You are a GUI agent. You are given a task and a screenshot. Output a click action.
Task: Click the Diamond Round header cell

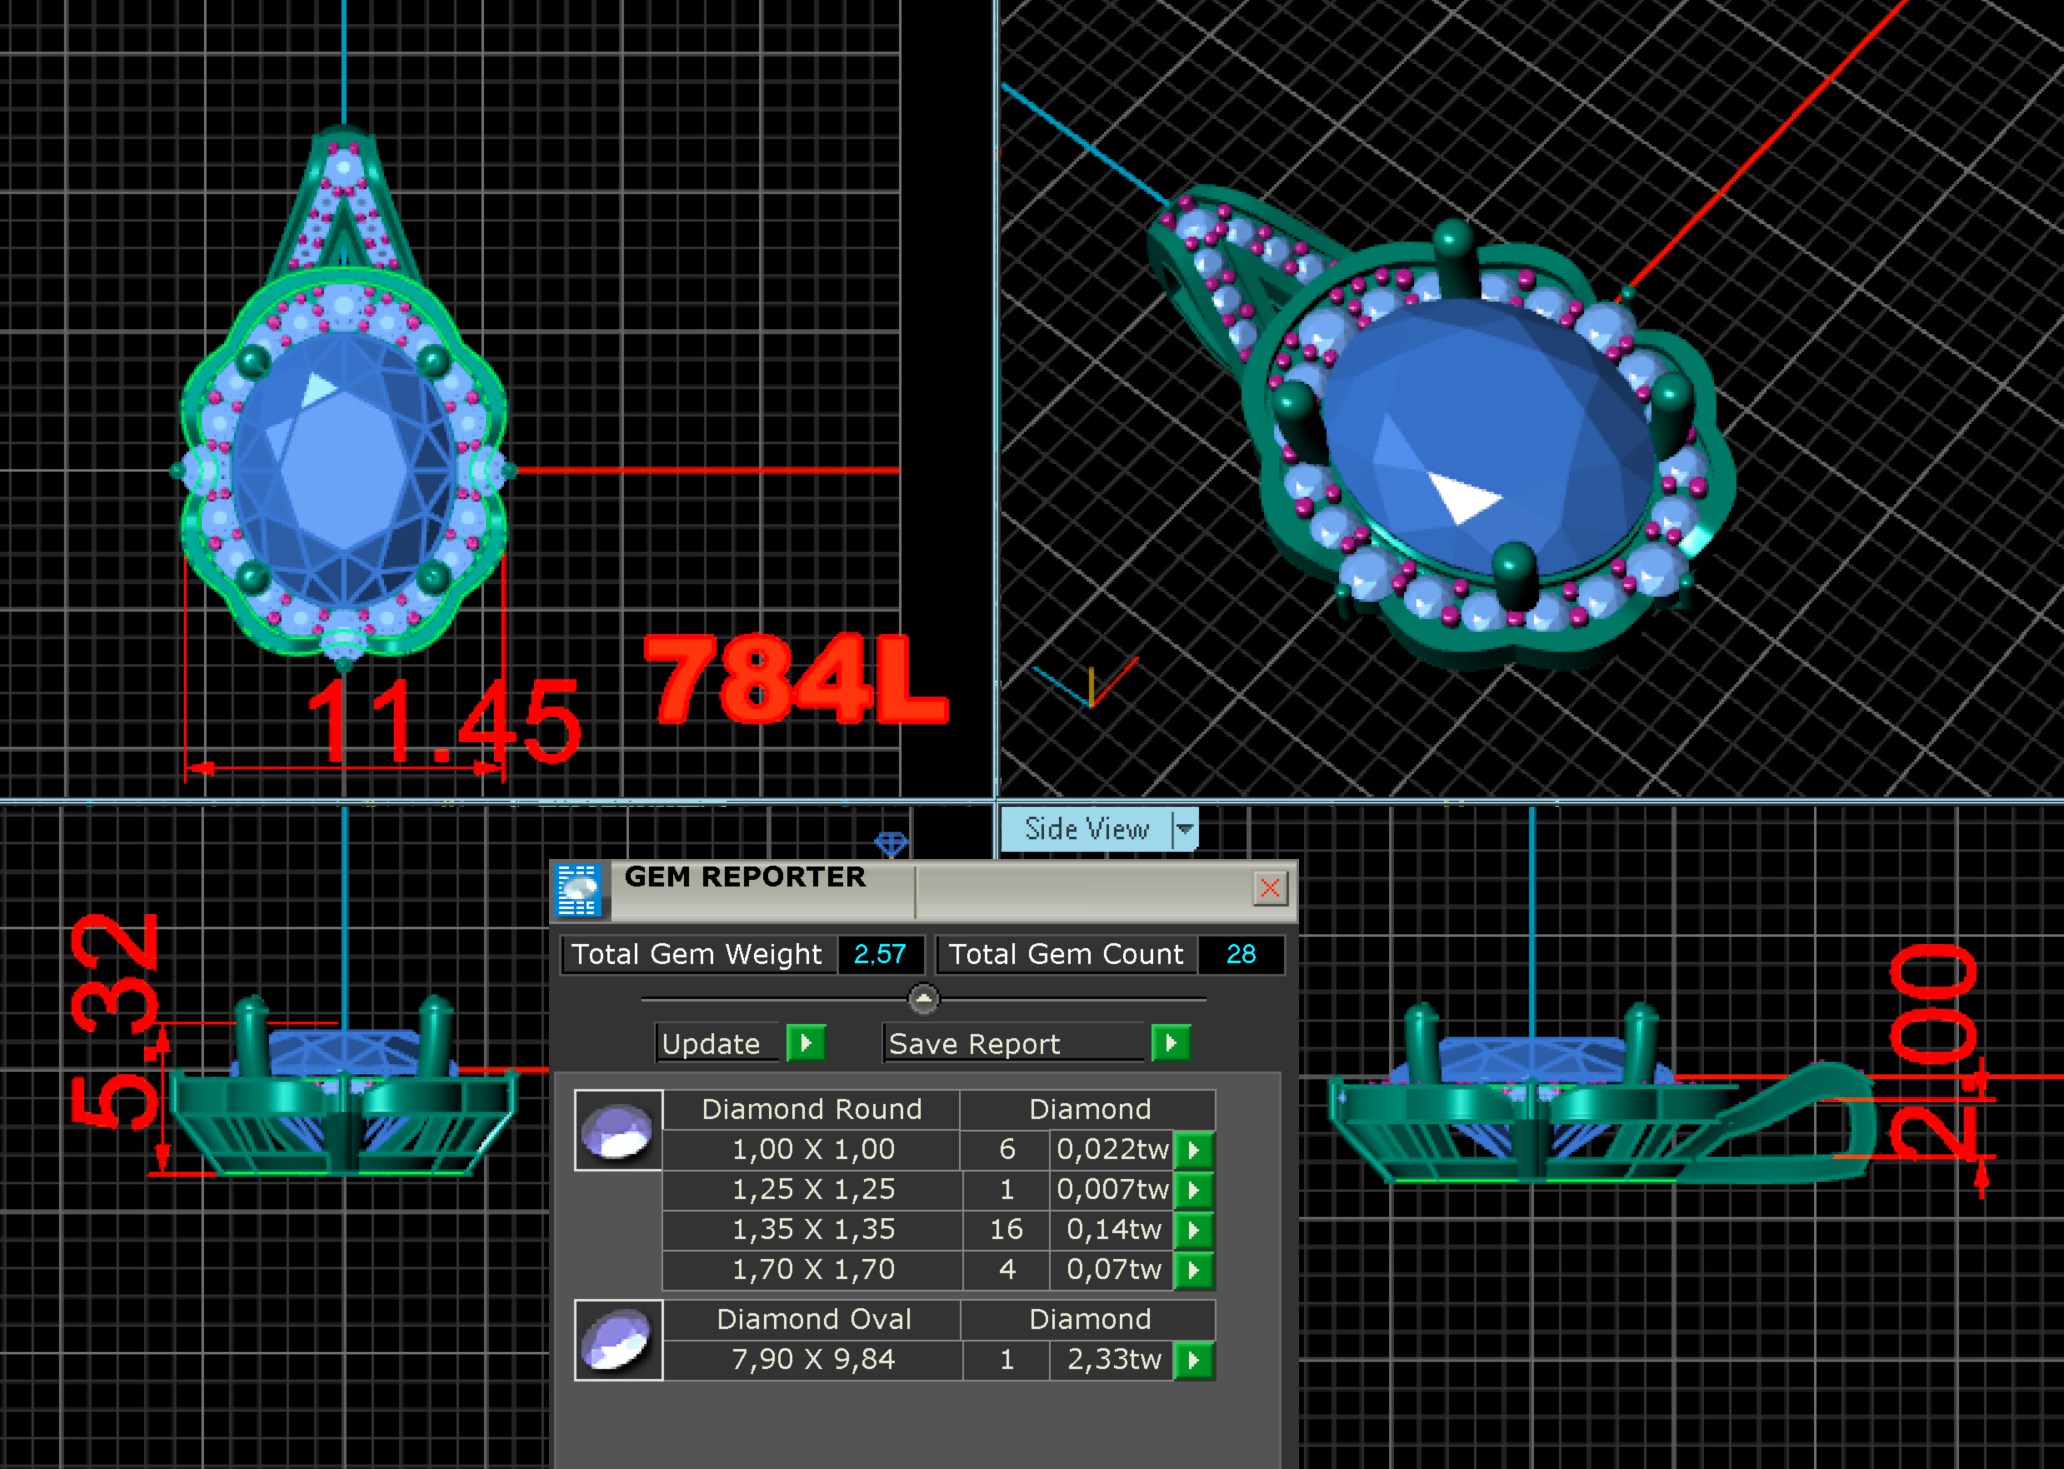[811, 1109]
